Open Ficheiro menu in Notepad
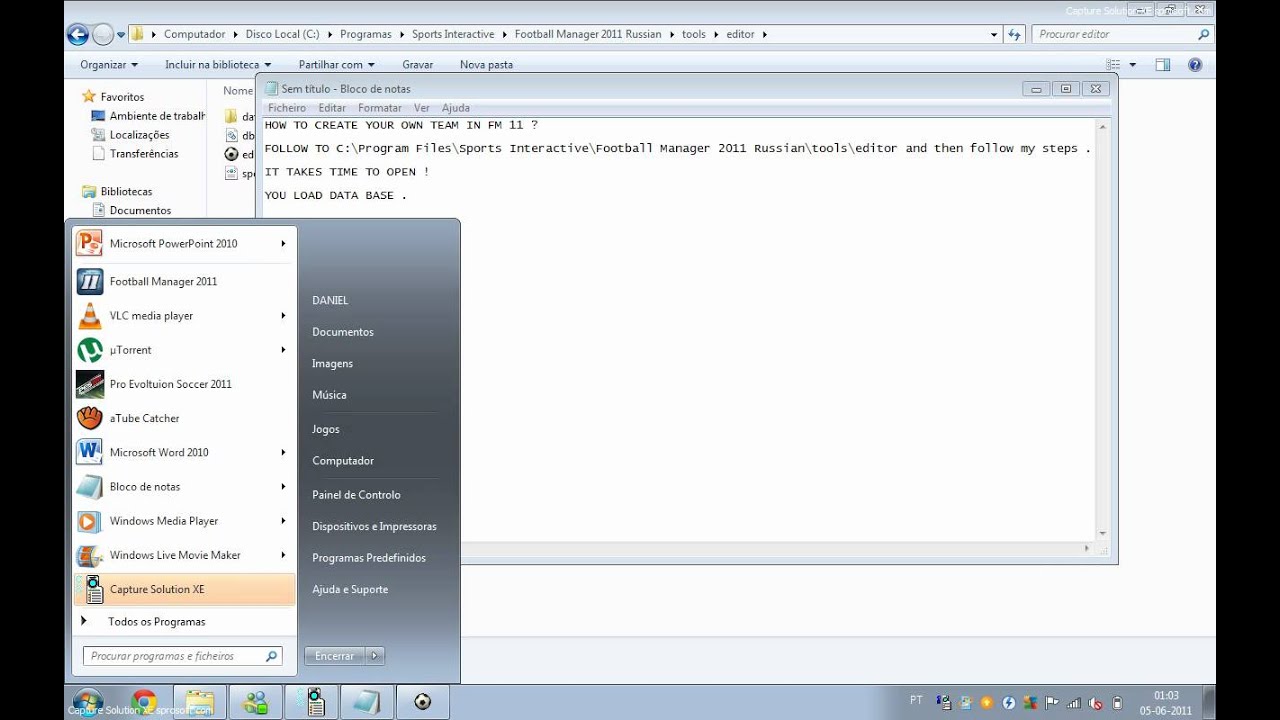This screenshot has height=720, width=1280. (287, 108)
